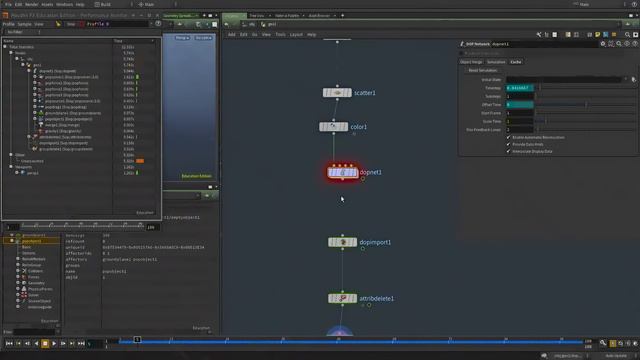Viewport: 640px width, 360px height.
Task: Click the Filter field under the details tree
Action: click(33, 332)
